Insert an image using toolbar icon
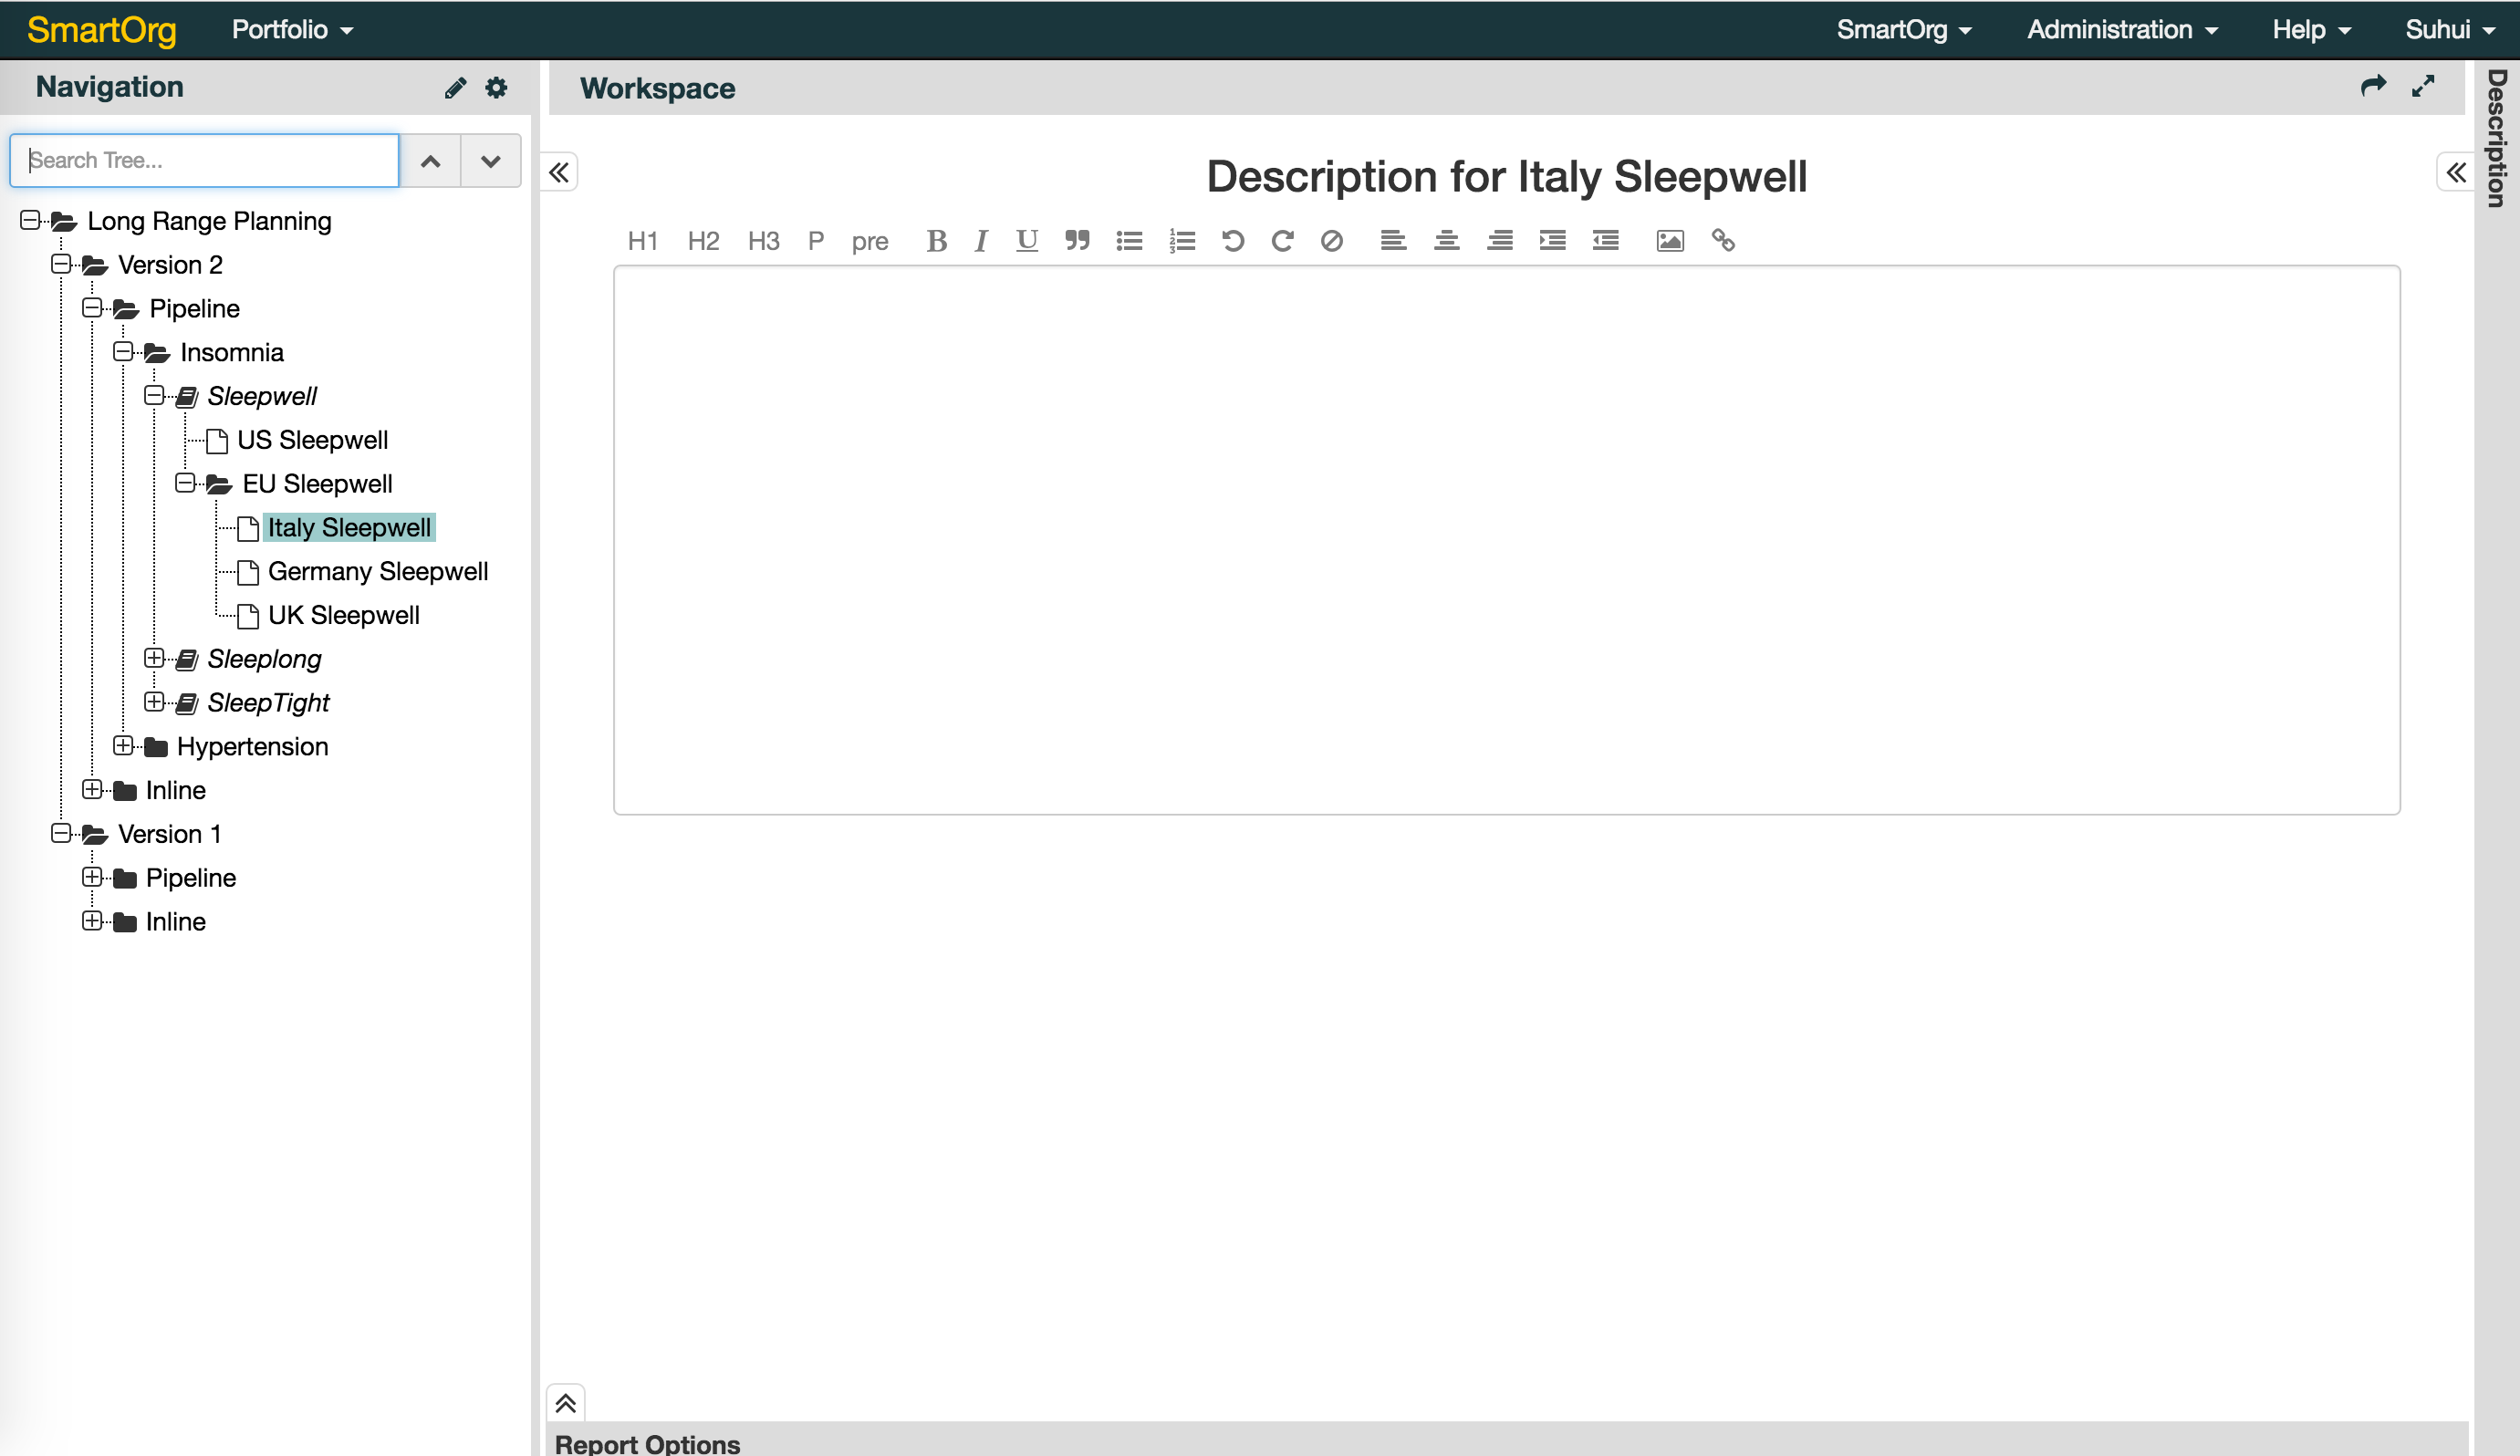2520x1456 pixels. 1670,241
